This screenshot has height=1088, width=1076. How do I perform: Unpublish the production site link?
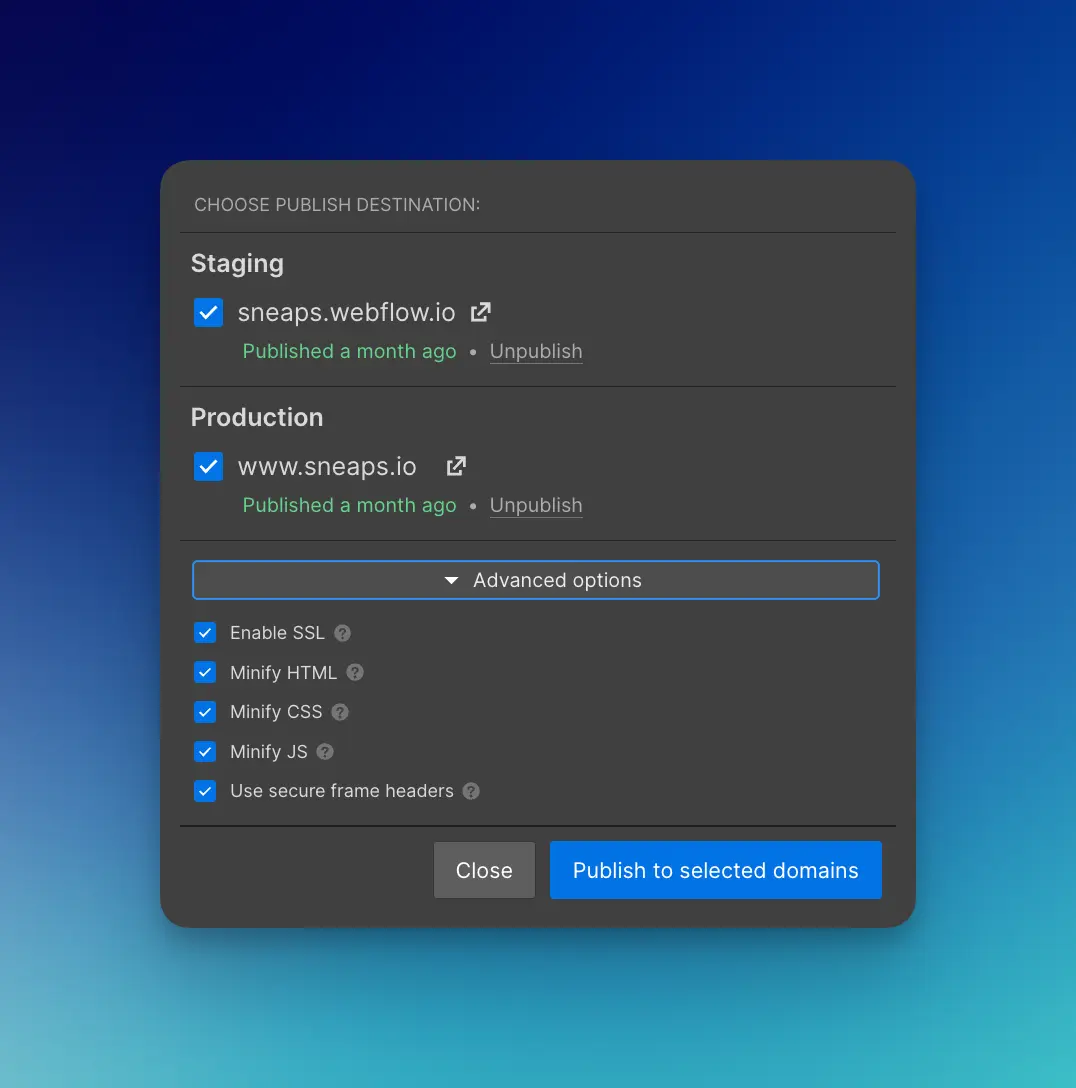point(536,505)
